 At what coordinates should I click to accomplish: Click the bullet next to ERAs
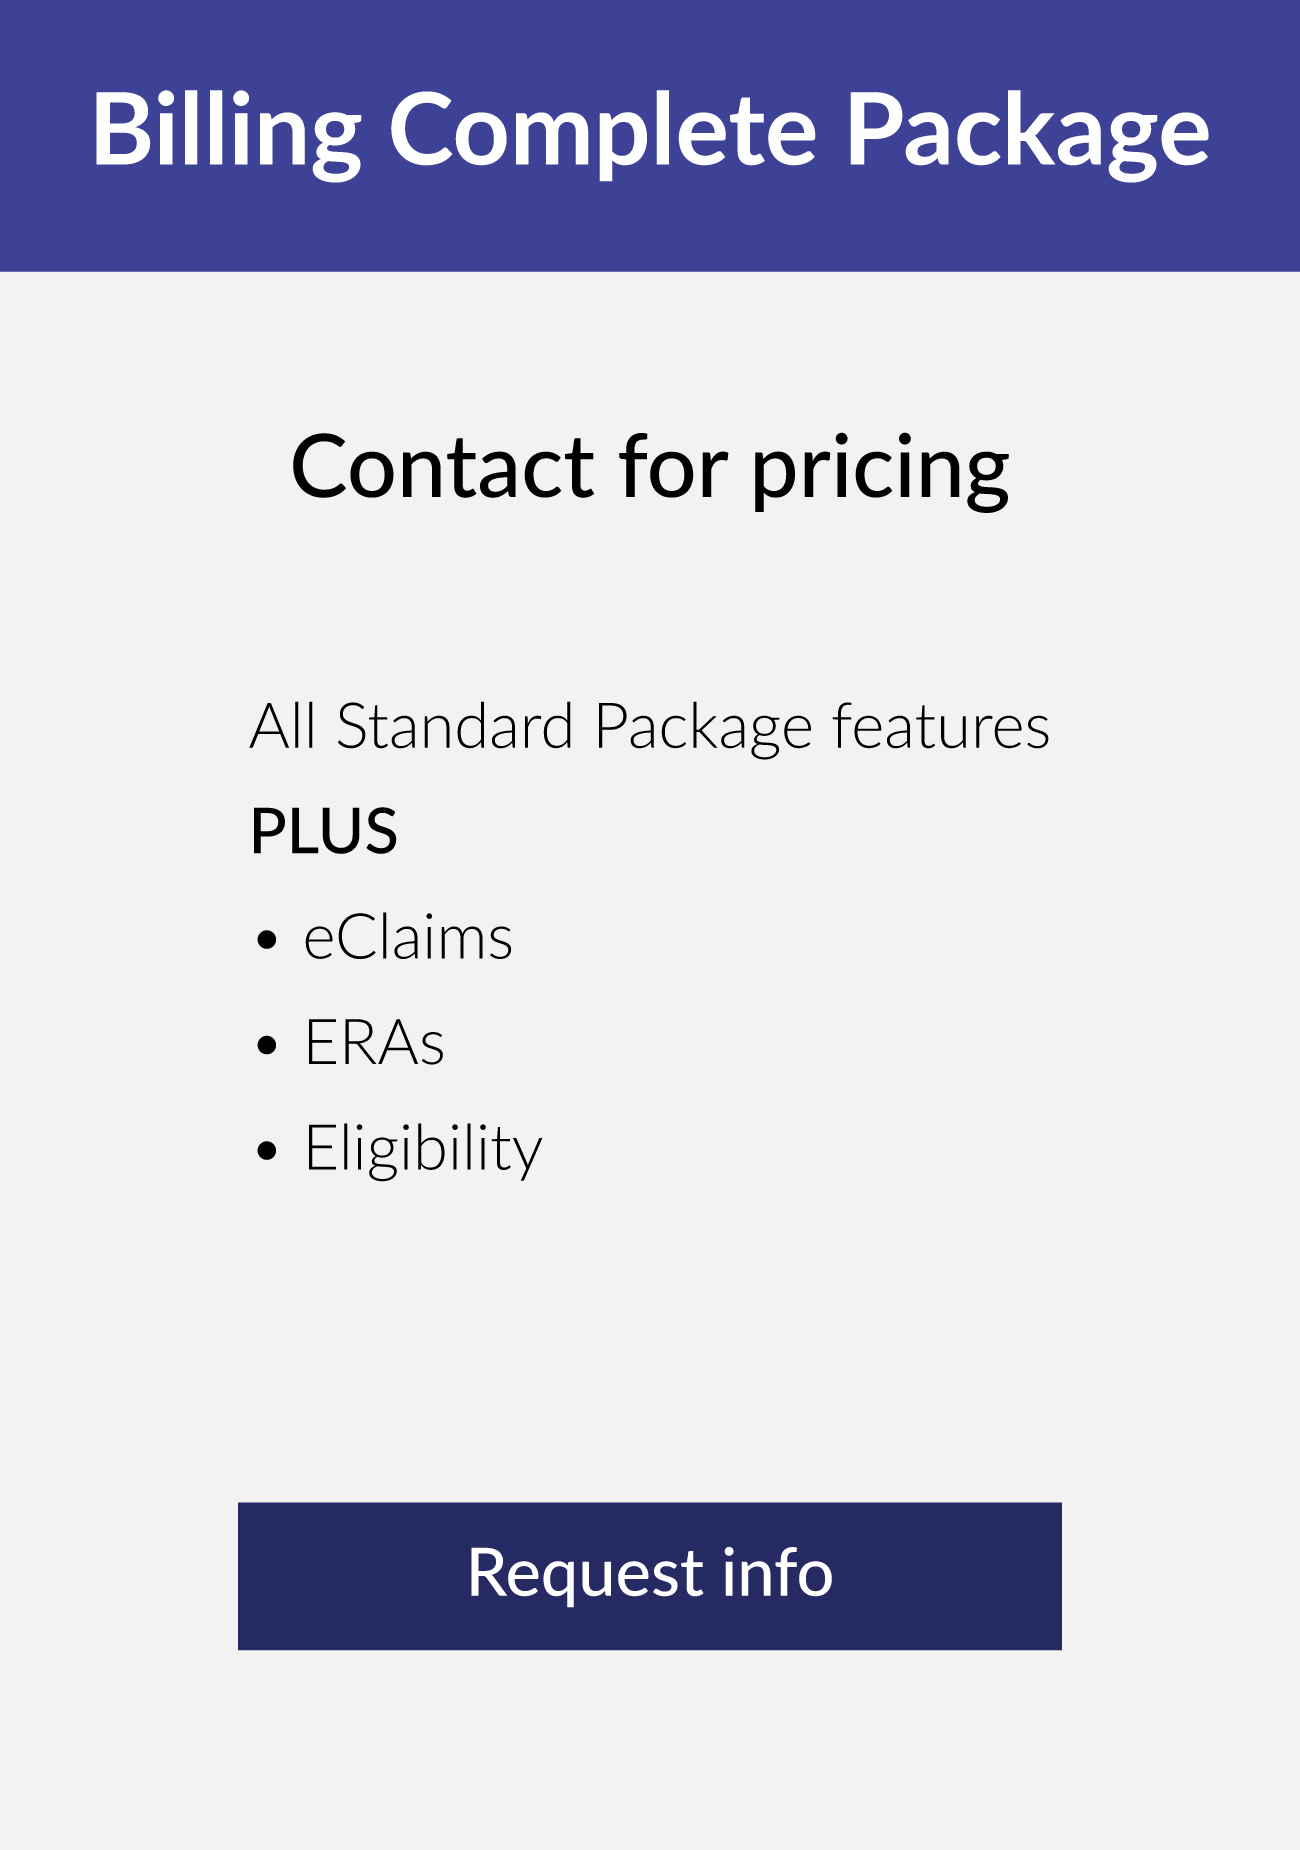[267, 1045]
